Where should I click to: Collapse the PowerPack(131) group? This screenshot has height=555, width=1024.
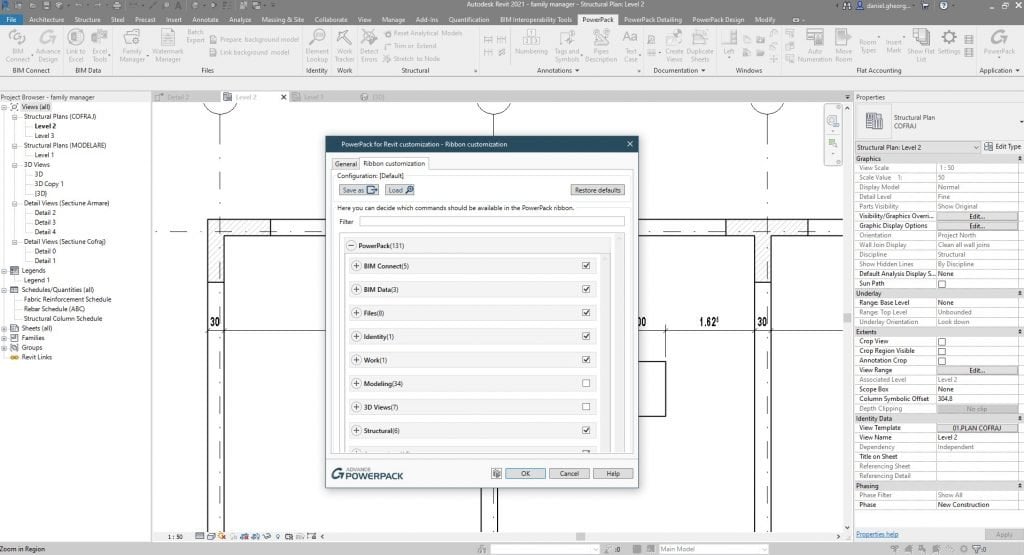pyautogui.click(x=351, y=246)
